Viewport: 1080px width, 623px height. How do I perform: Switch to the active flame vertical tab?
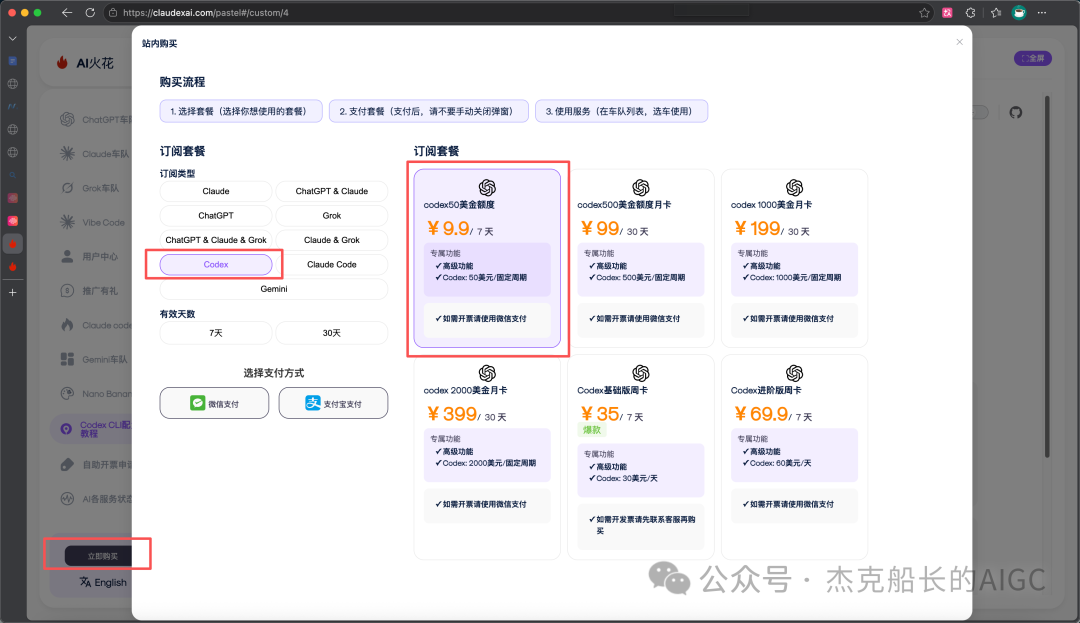point(12,244)
